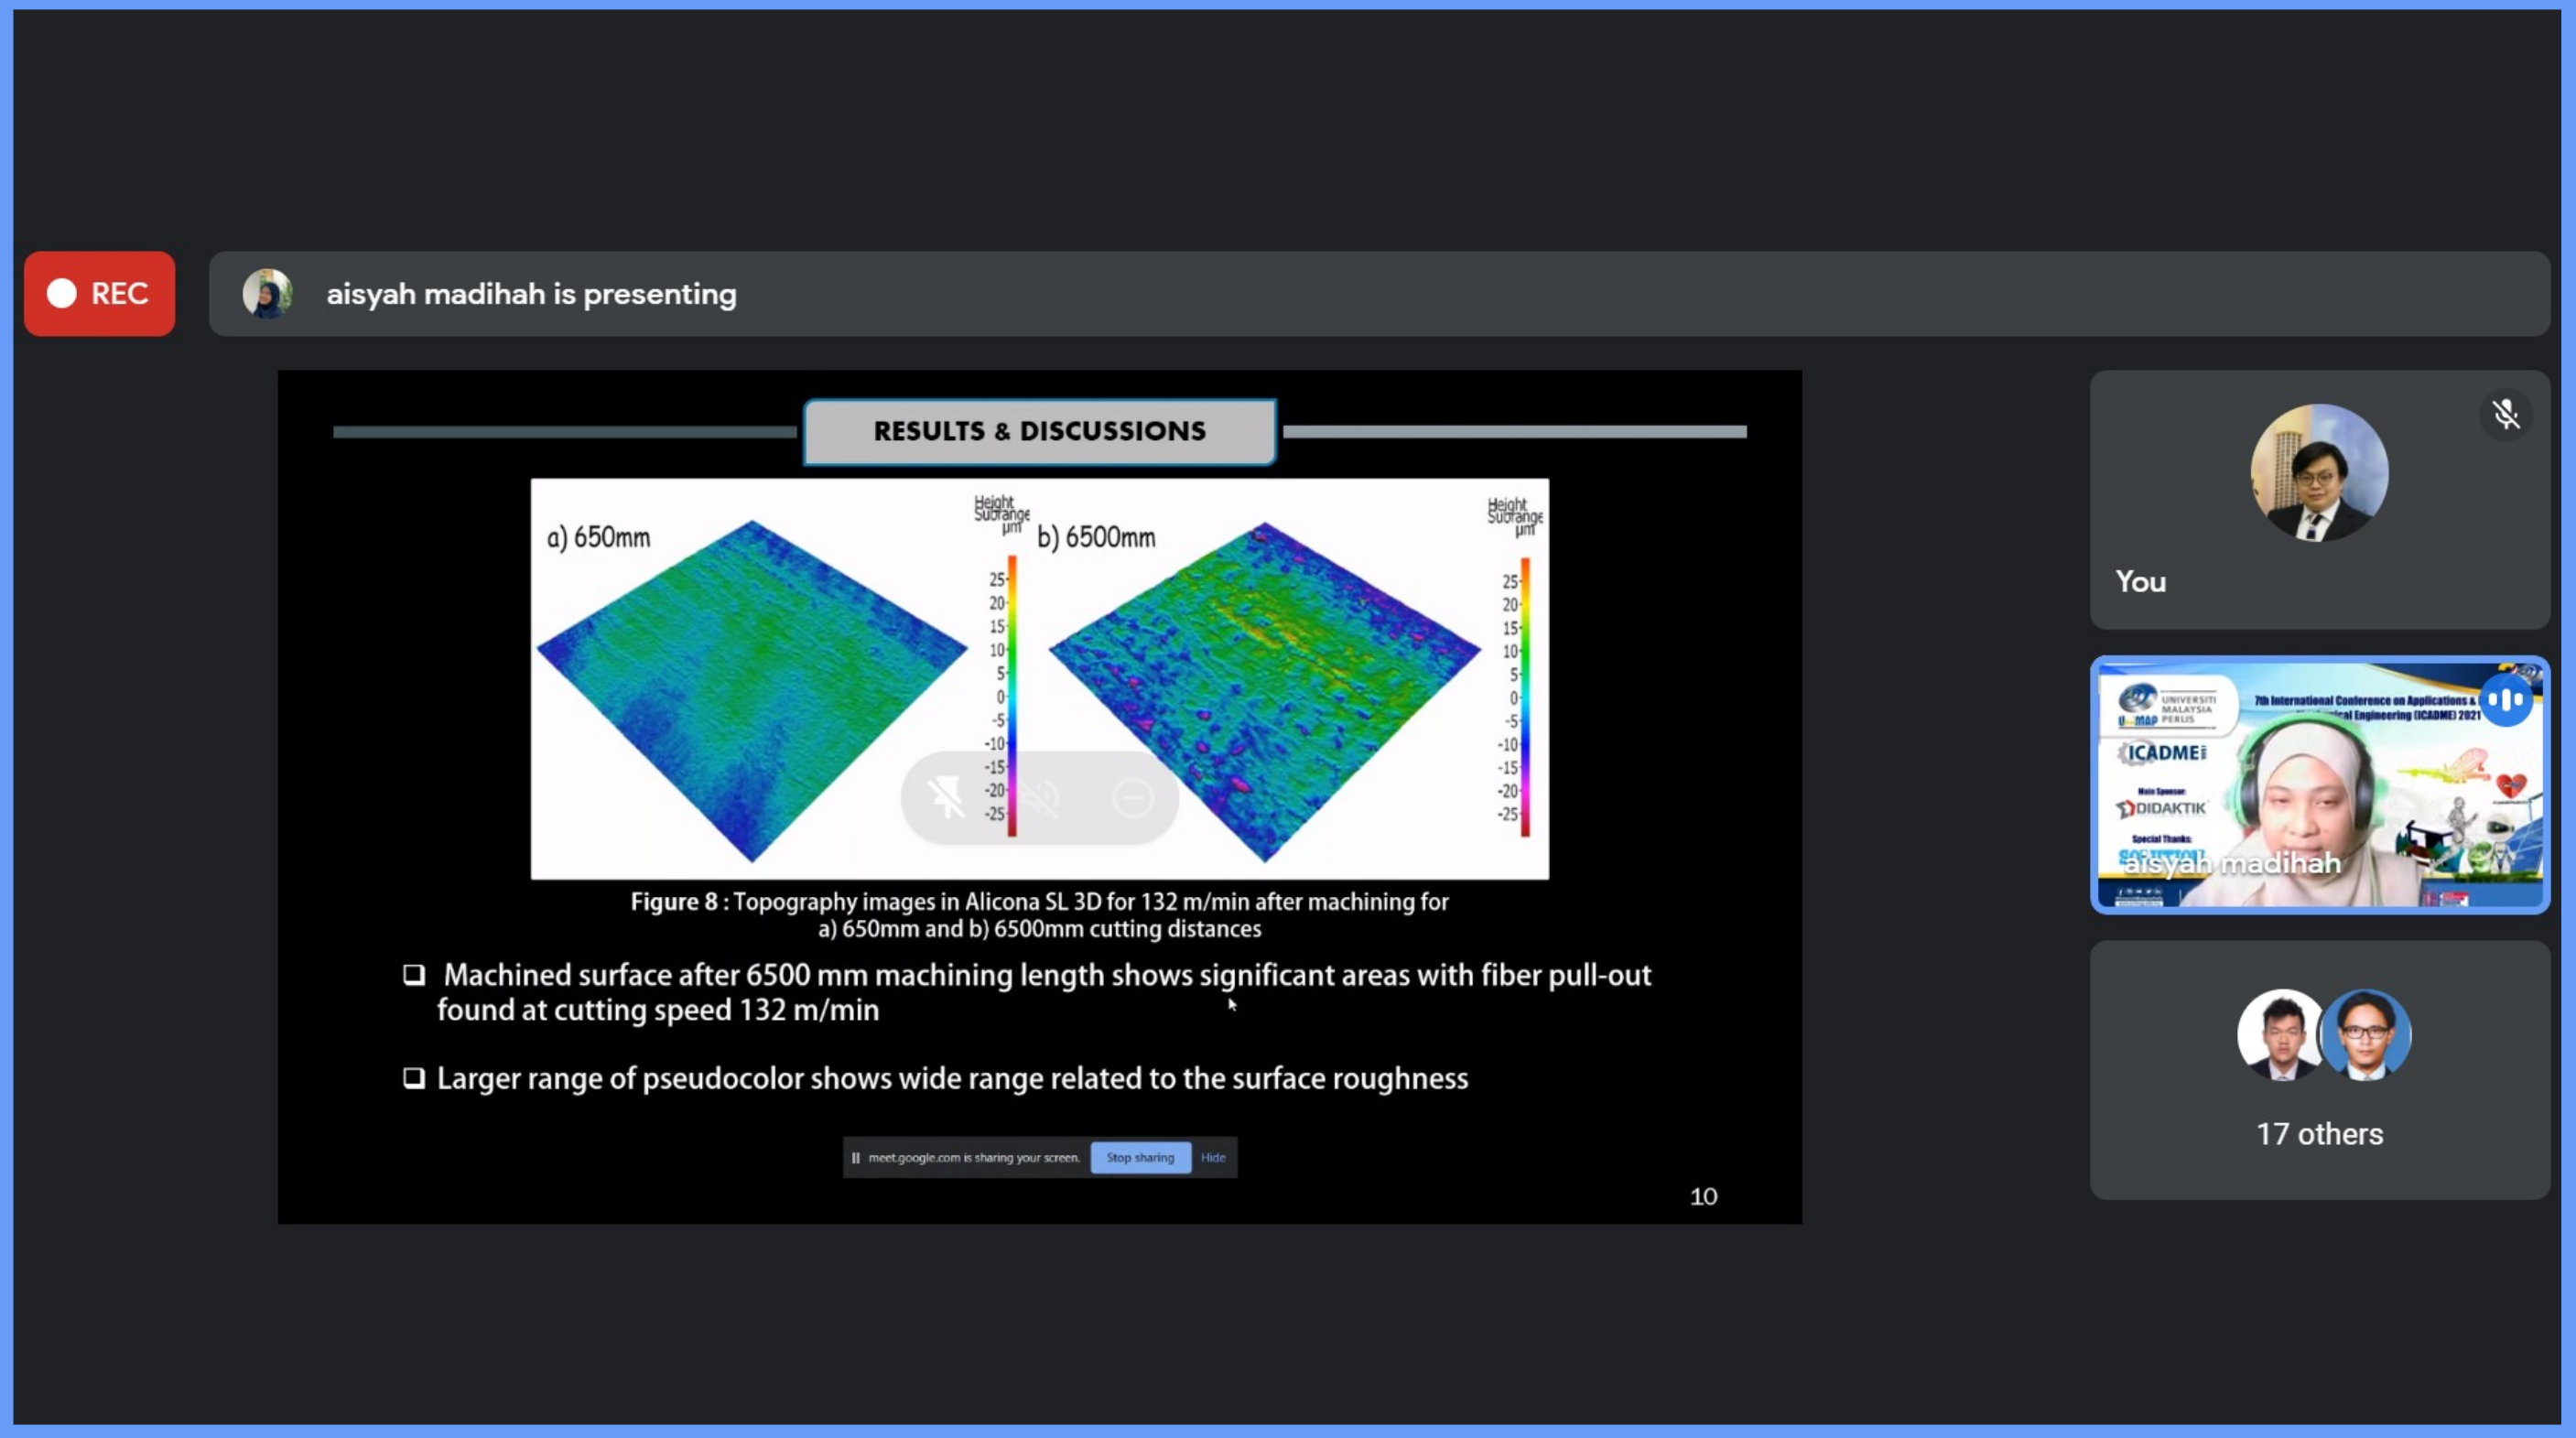Click the second bullet checkbox about pseudocolor range
This screenshot has width=2576, height=1438.
coord(413,1078)
